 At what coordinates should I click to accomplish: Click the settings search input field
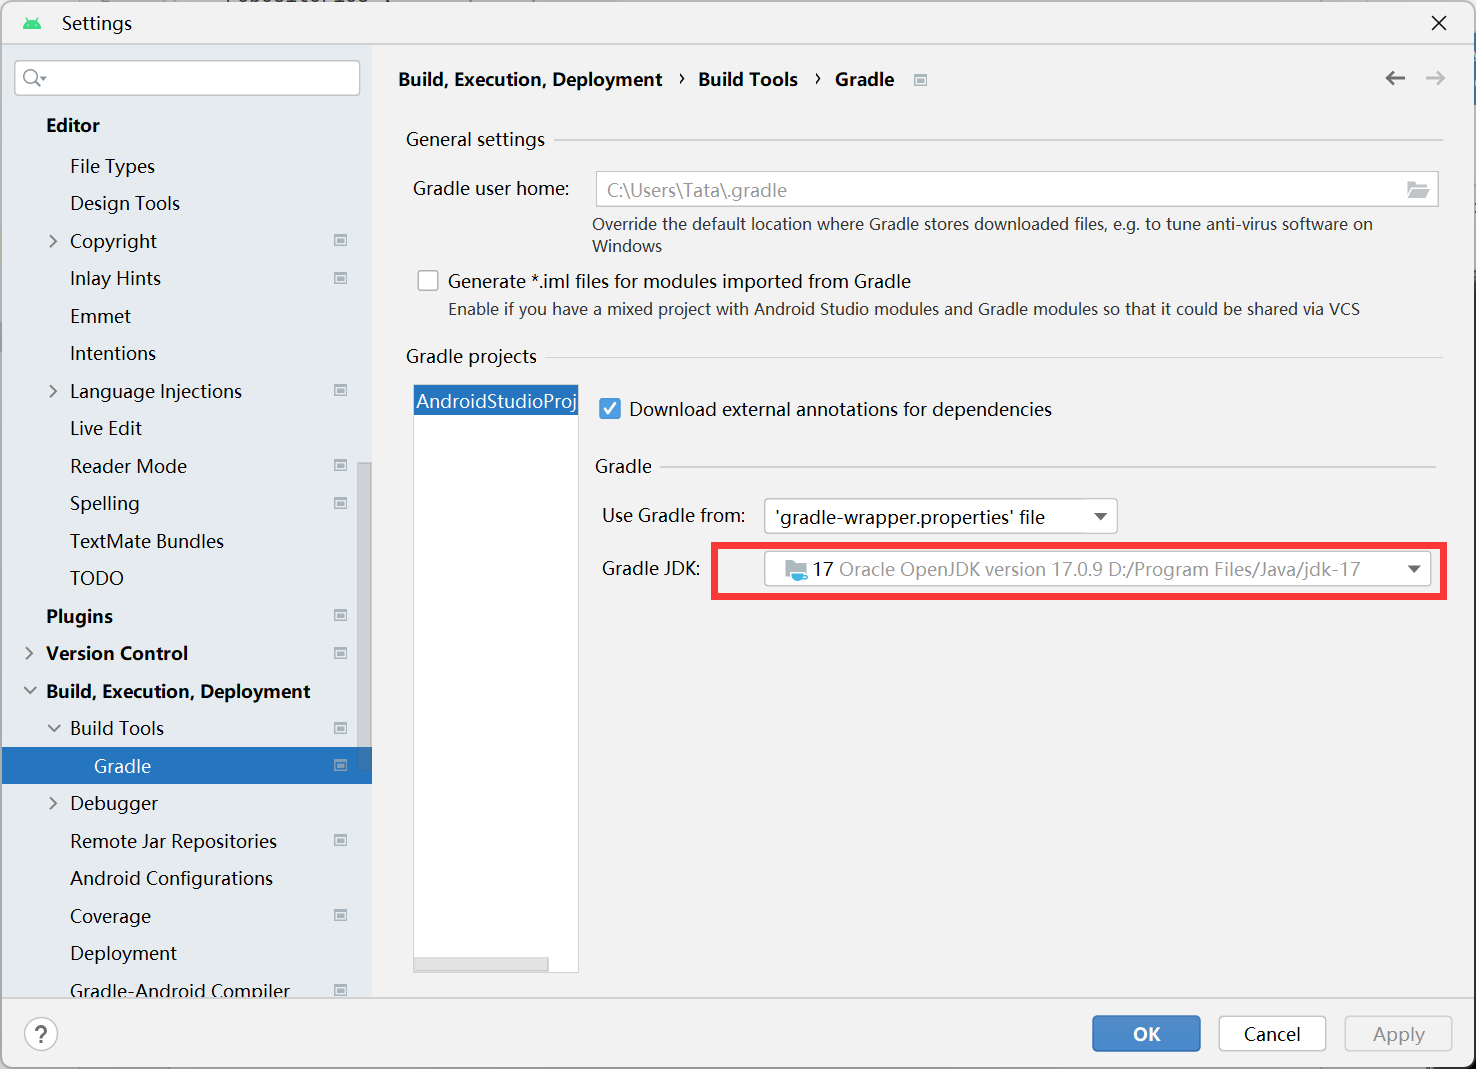point(187,78)
